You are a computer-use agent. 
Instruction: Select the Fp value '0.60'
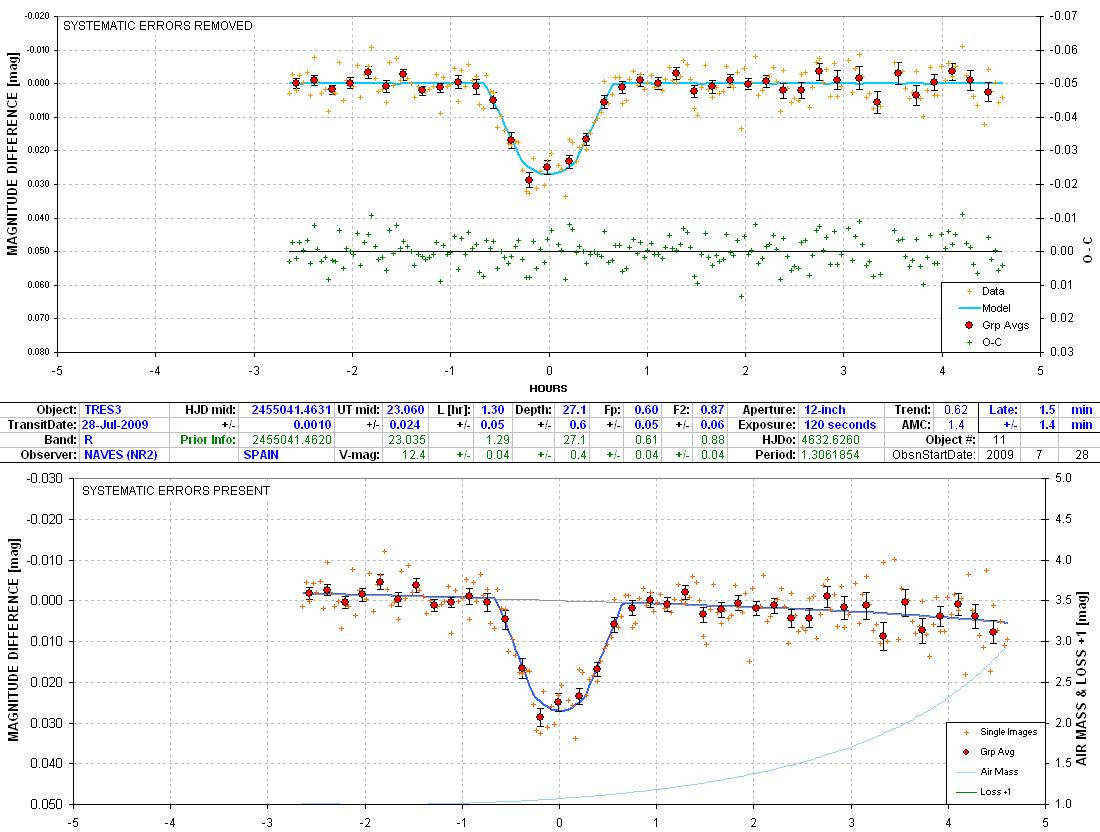646,410
